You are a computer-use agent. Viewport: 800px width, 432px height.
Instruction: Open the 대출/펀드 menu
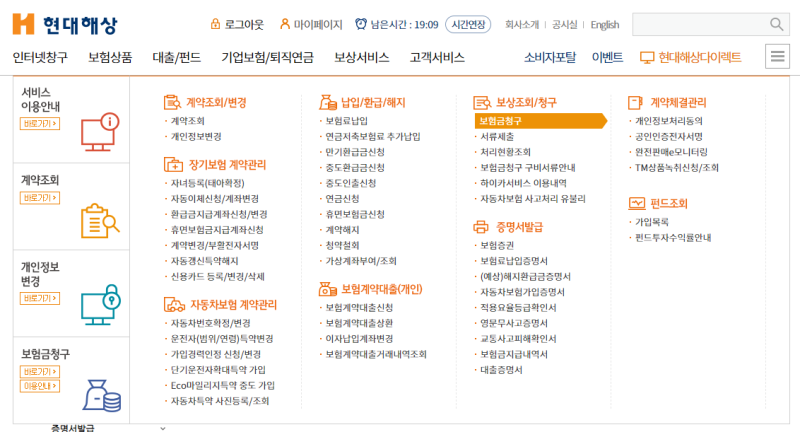[177, 57]
